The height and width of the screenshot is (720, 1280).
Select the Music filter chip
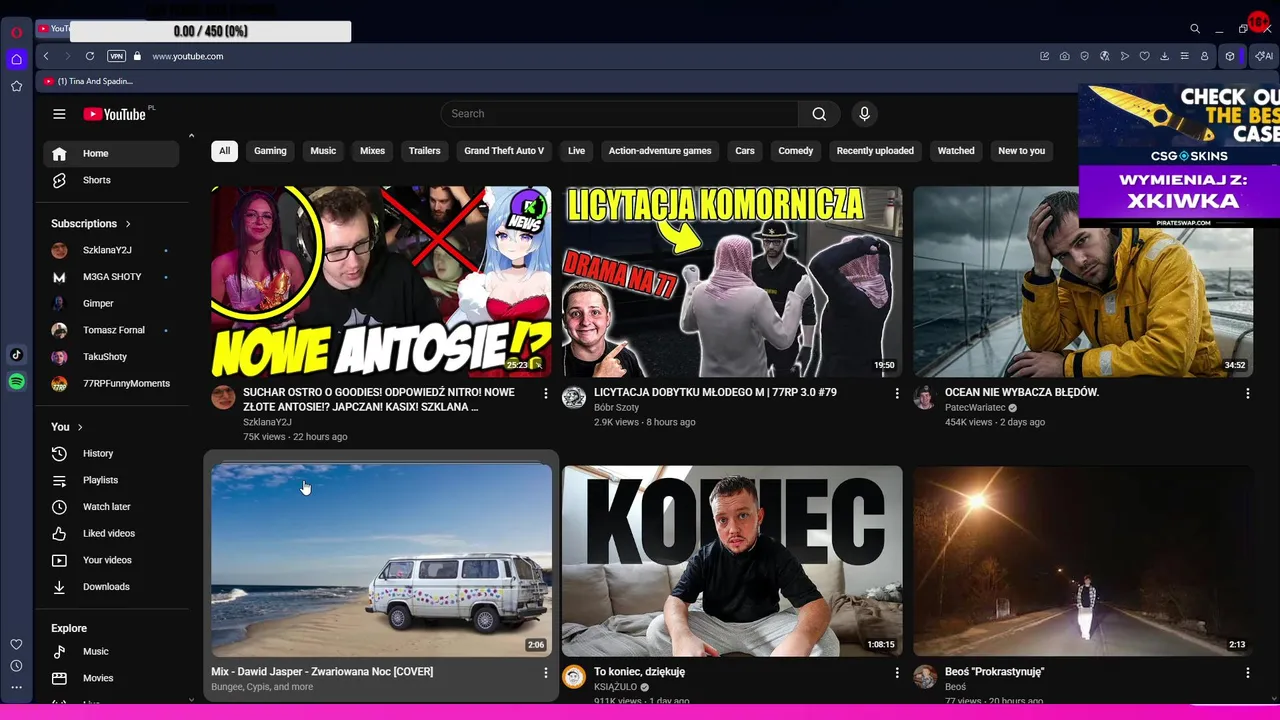point(323,151)
